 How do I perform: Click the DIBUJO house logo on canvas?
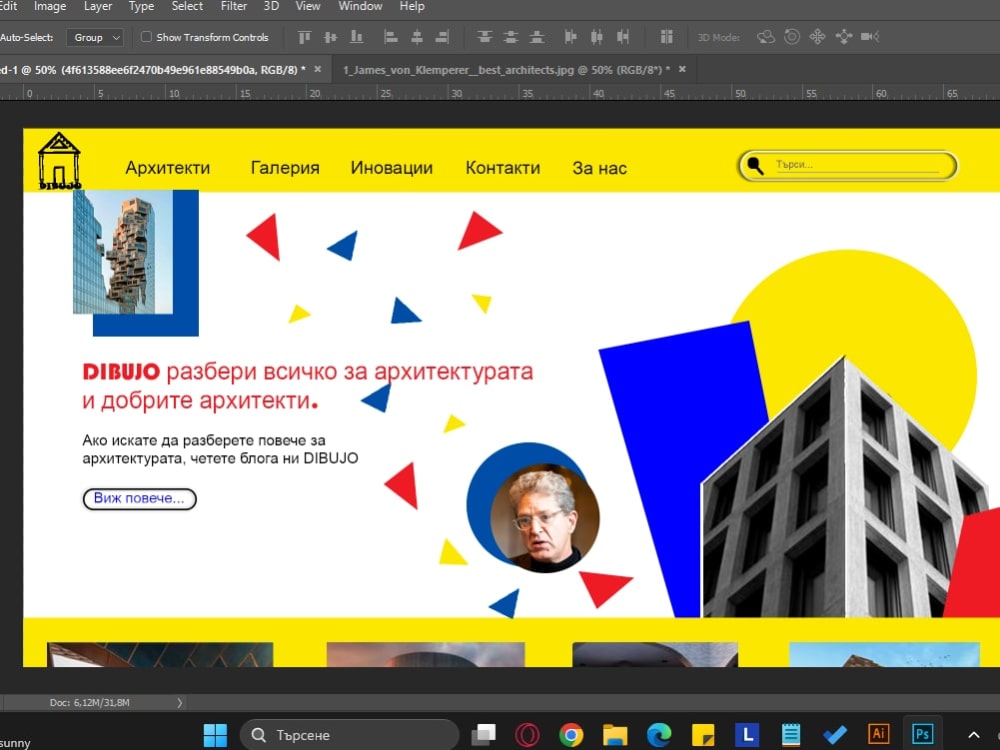coord(59,161)
